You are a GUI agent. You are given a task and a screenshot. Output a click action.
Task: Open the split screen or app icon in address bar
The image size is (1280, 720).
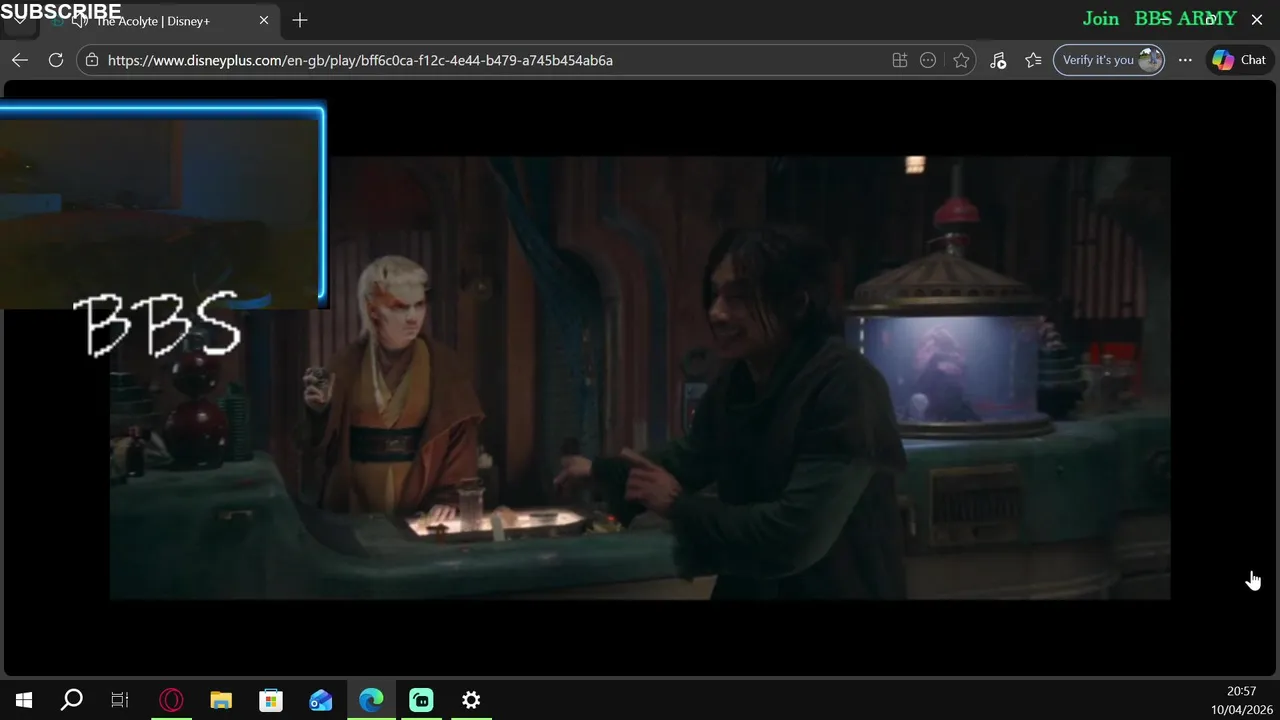(900, 60)
